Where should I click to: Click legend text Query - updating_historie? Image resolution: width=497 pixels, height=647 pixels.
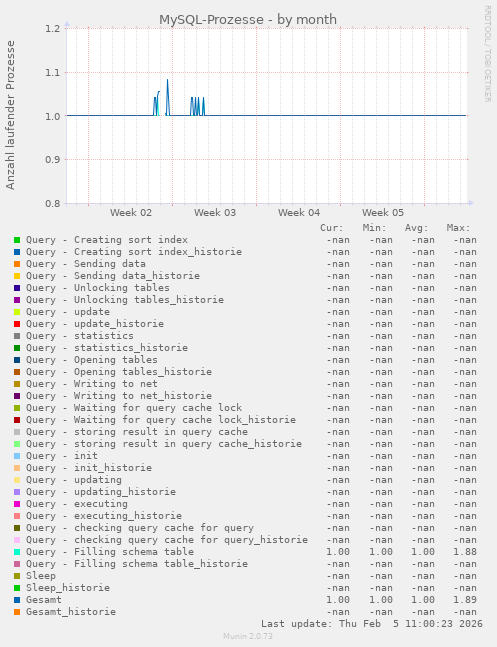click(x=101, y=492)
